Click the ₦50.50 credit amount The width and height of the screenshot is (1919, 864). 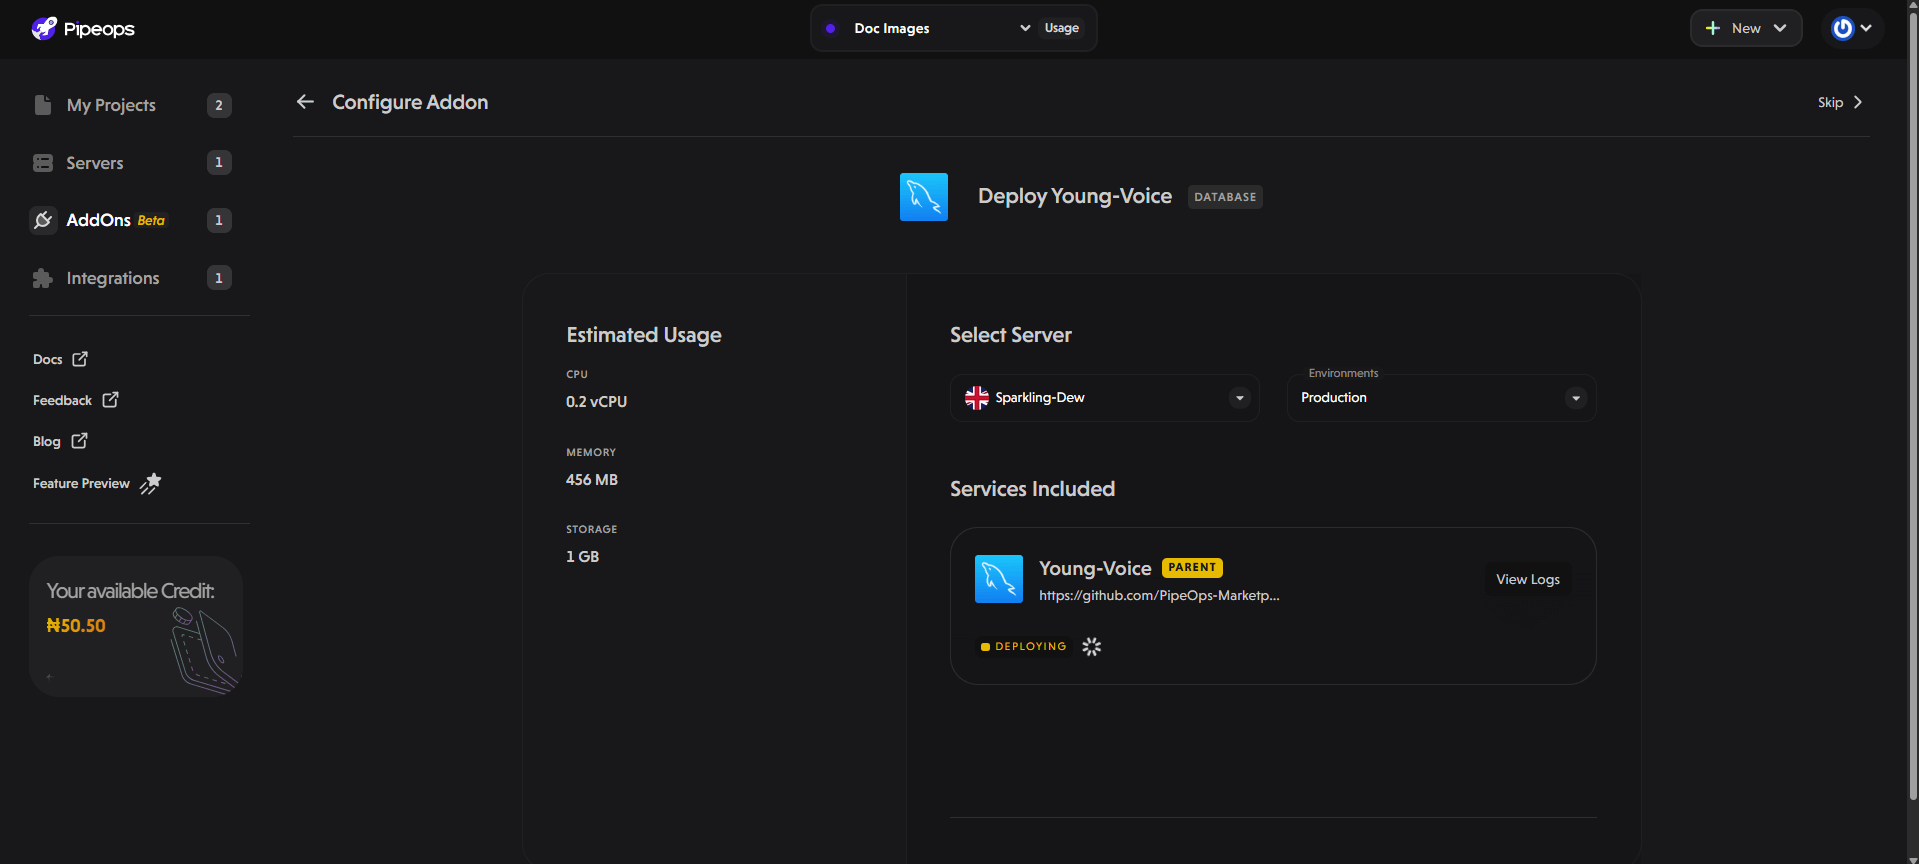click(x=76, y=626)
